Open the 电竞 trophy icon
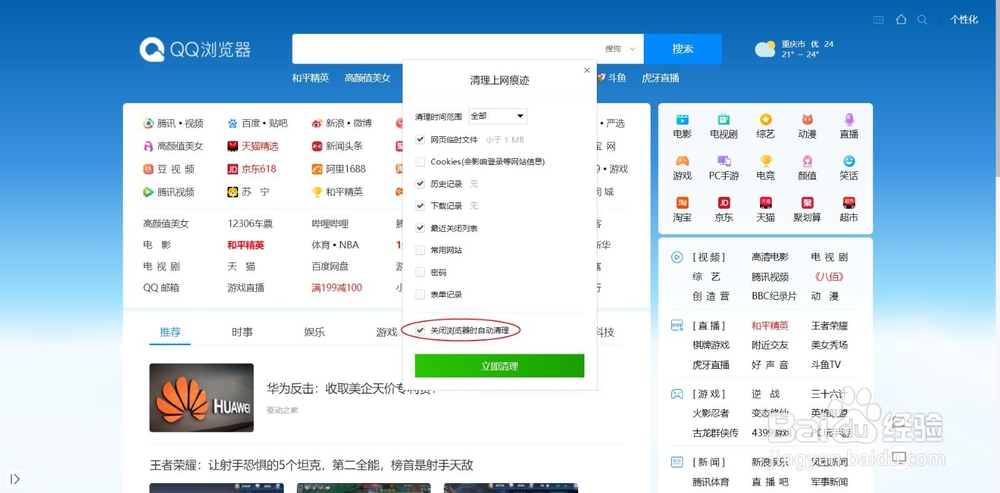This screenshot has width=1000, height=493. pyautogui.click(x=765, y=161)
